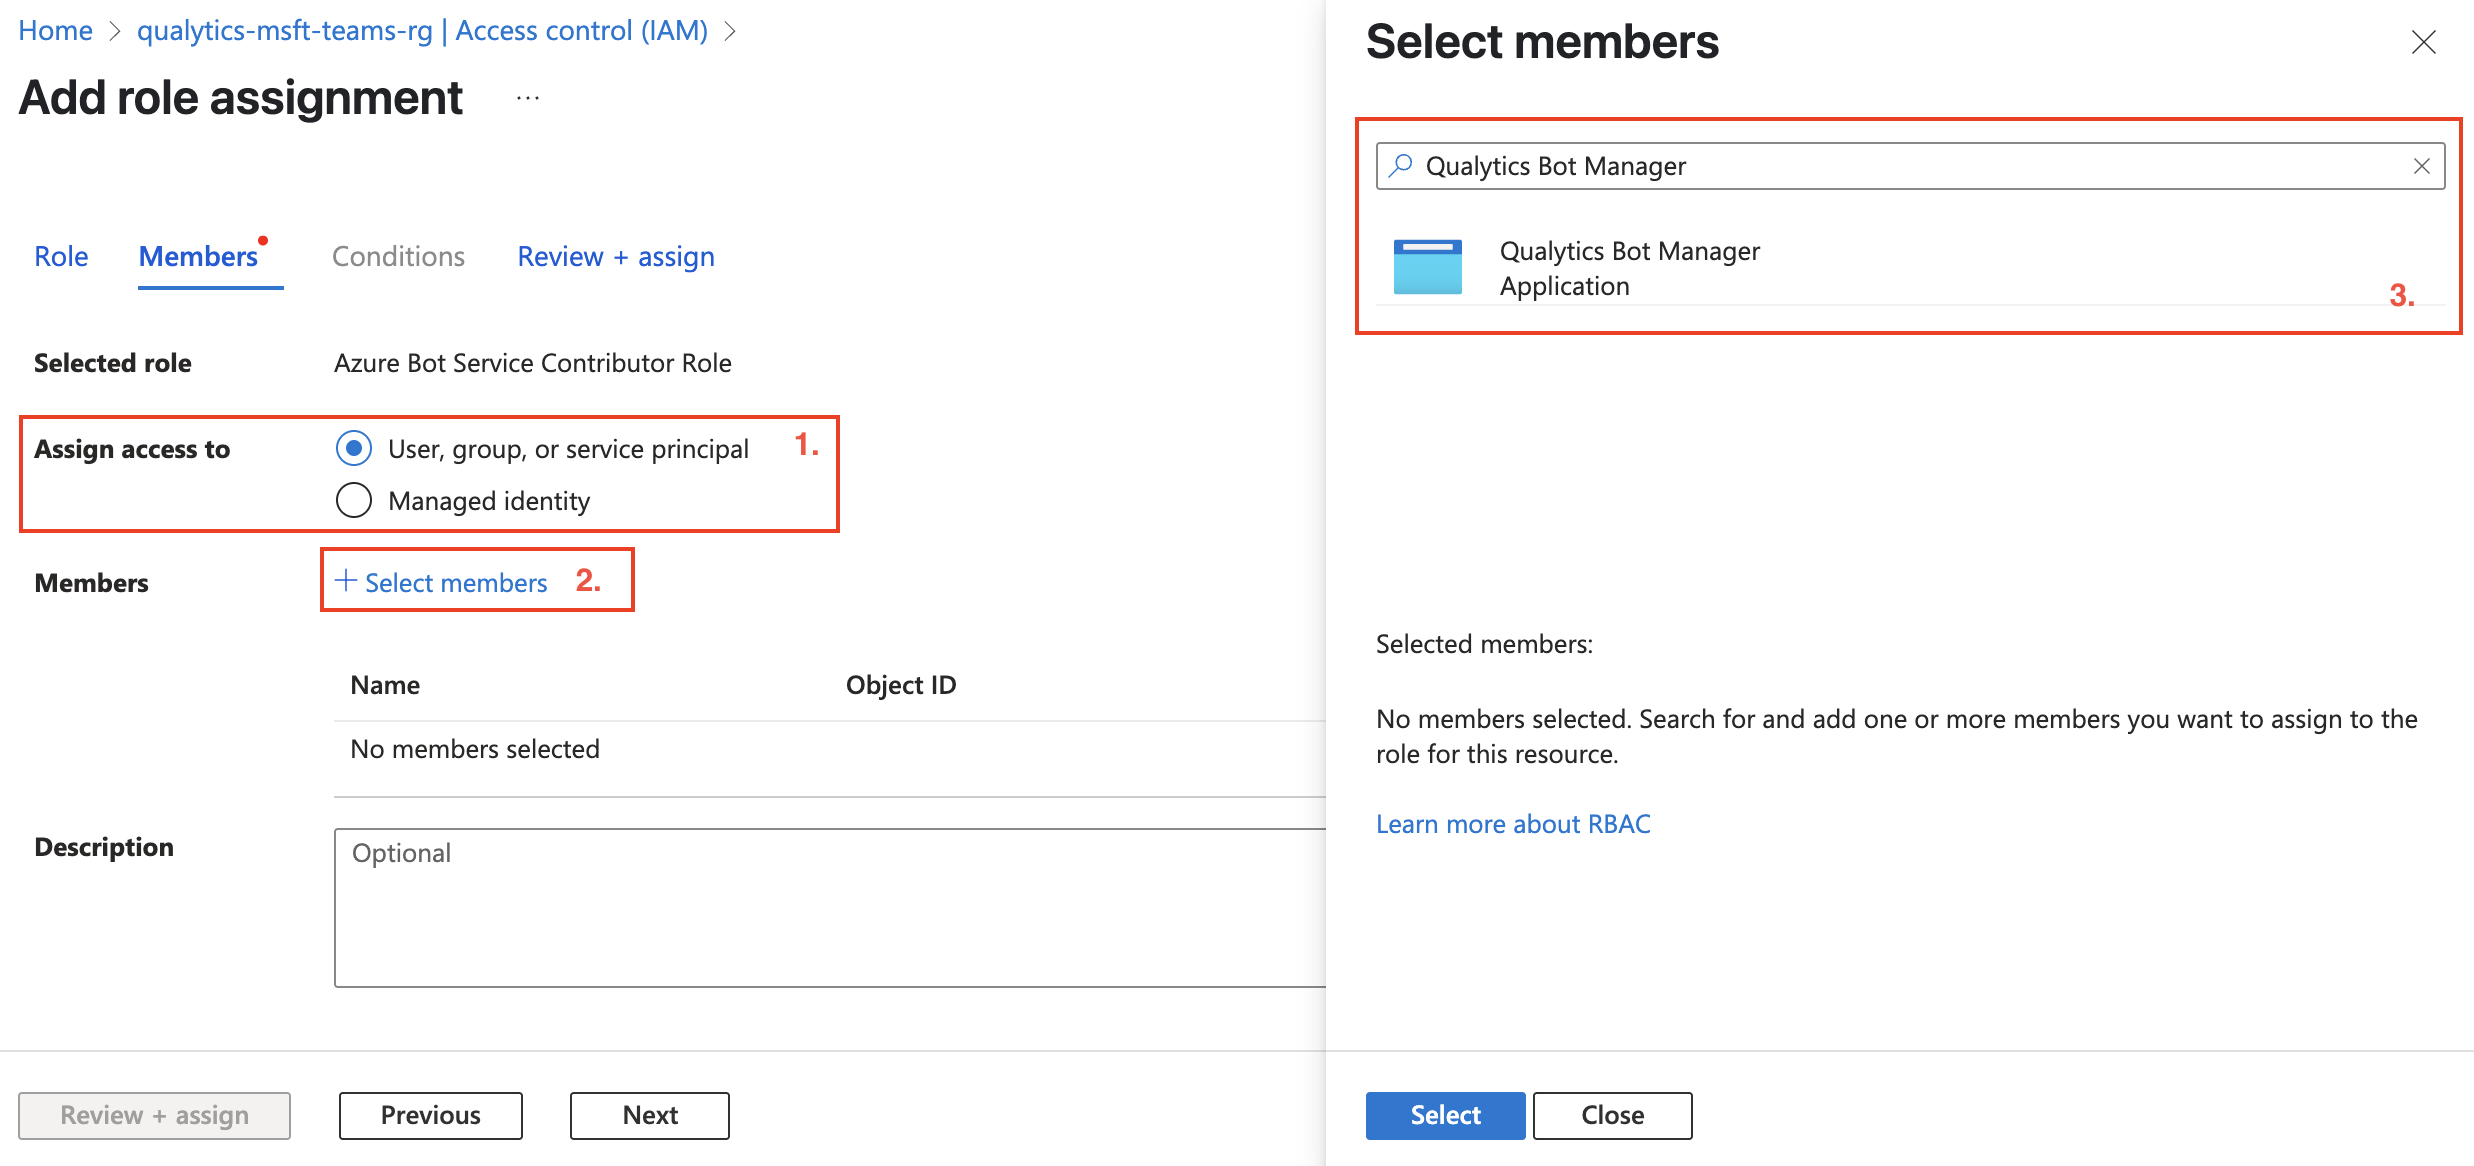Screen dimensions: 2474x1166
Task: Click into the Description text area
Action: tap(830, 907)
